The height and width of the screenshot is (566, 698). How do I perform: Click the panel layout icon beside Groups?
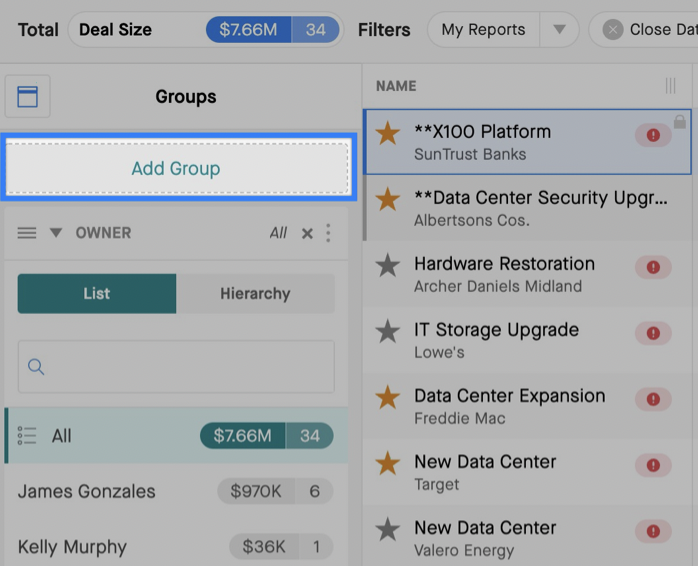(x=27, y=97)
